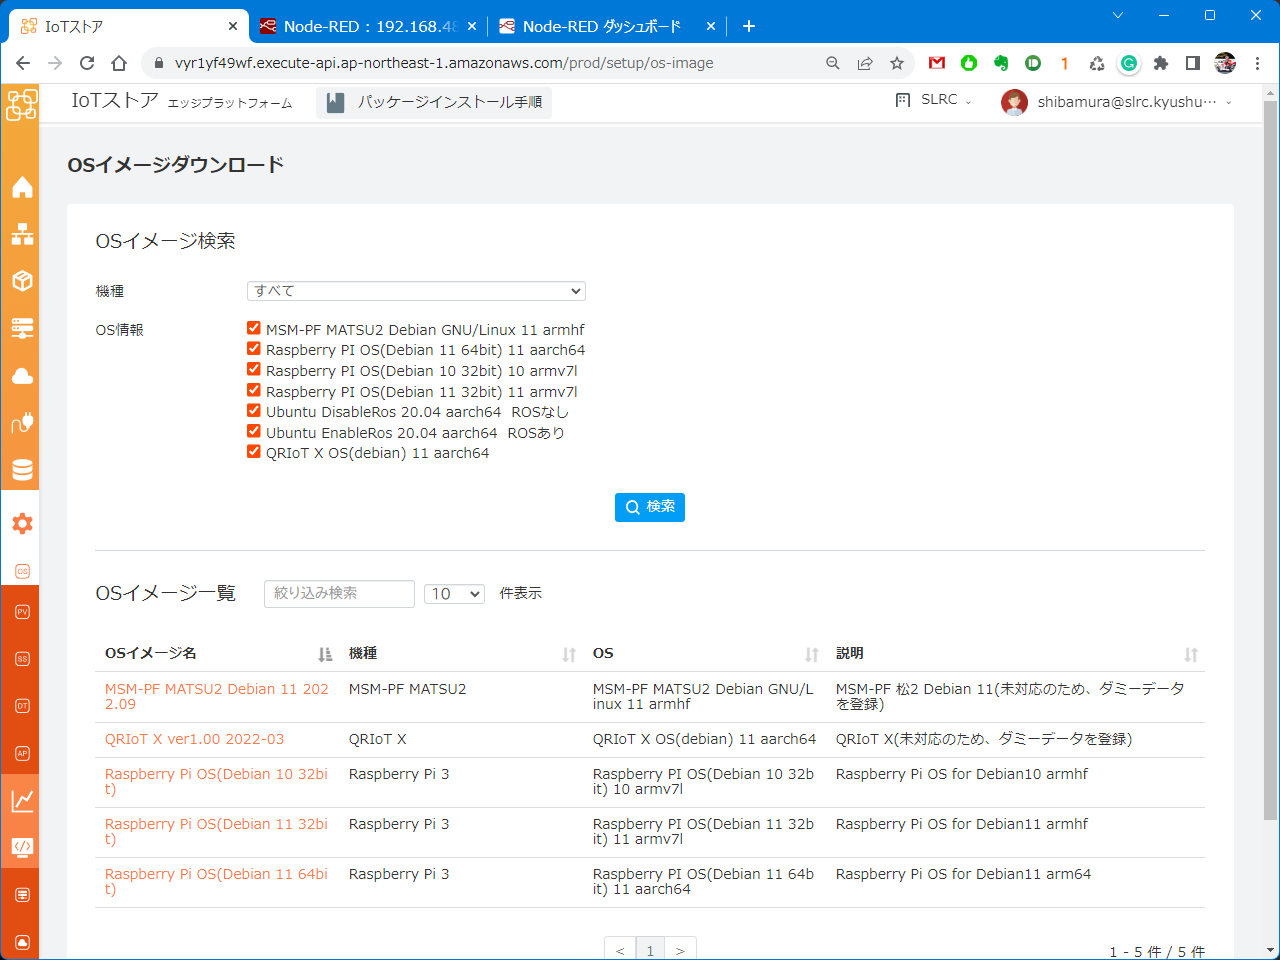Open Chrome tab search chevron

(x=1118, y=15)
